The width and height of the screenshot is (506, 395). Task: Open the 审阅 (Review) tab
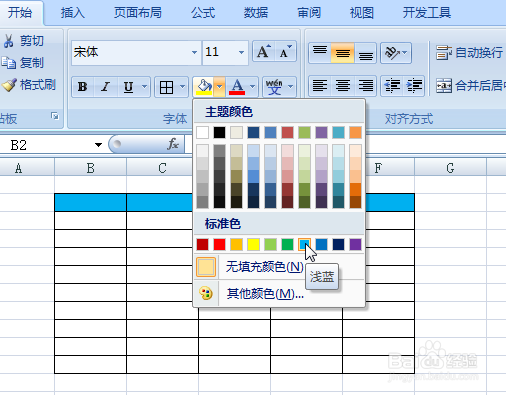(x=309, y=13)
